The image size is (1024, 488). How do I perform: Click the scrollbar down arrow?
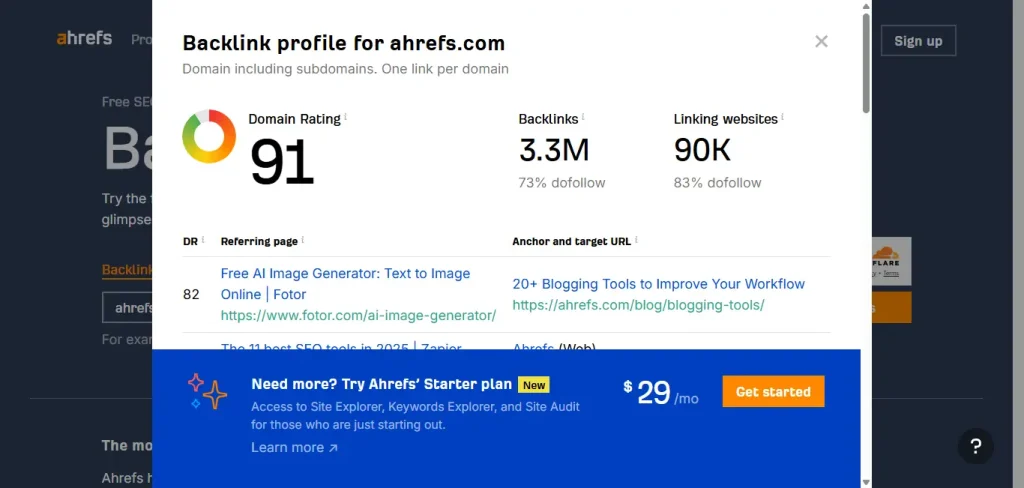[866, 480]
